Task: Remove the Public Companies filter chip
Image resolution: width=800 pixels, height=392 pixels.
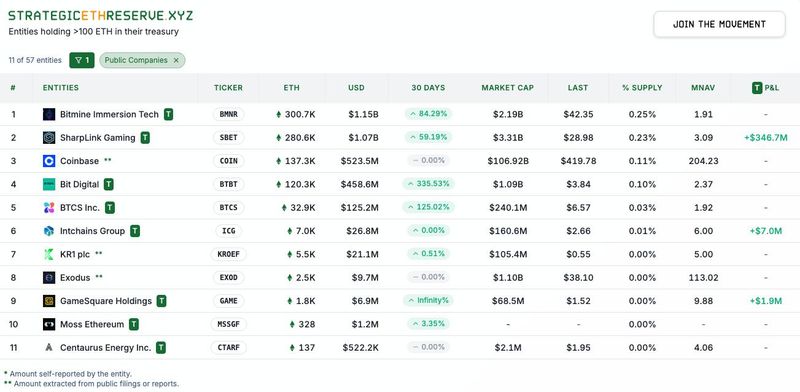Action: (x=176, y=60)
